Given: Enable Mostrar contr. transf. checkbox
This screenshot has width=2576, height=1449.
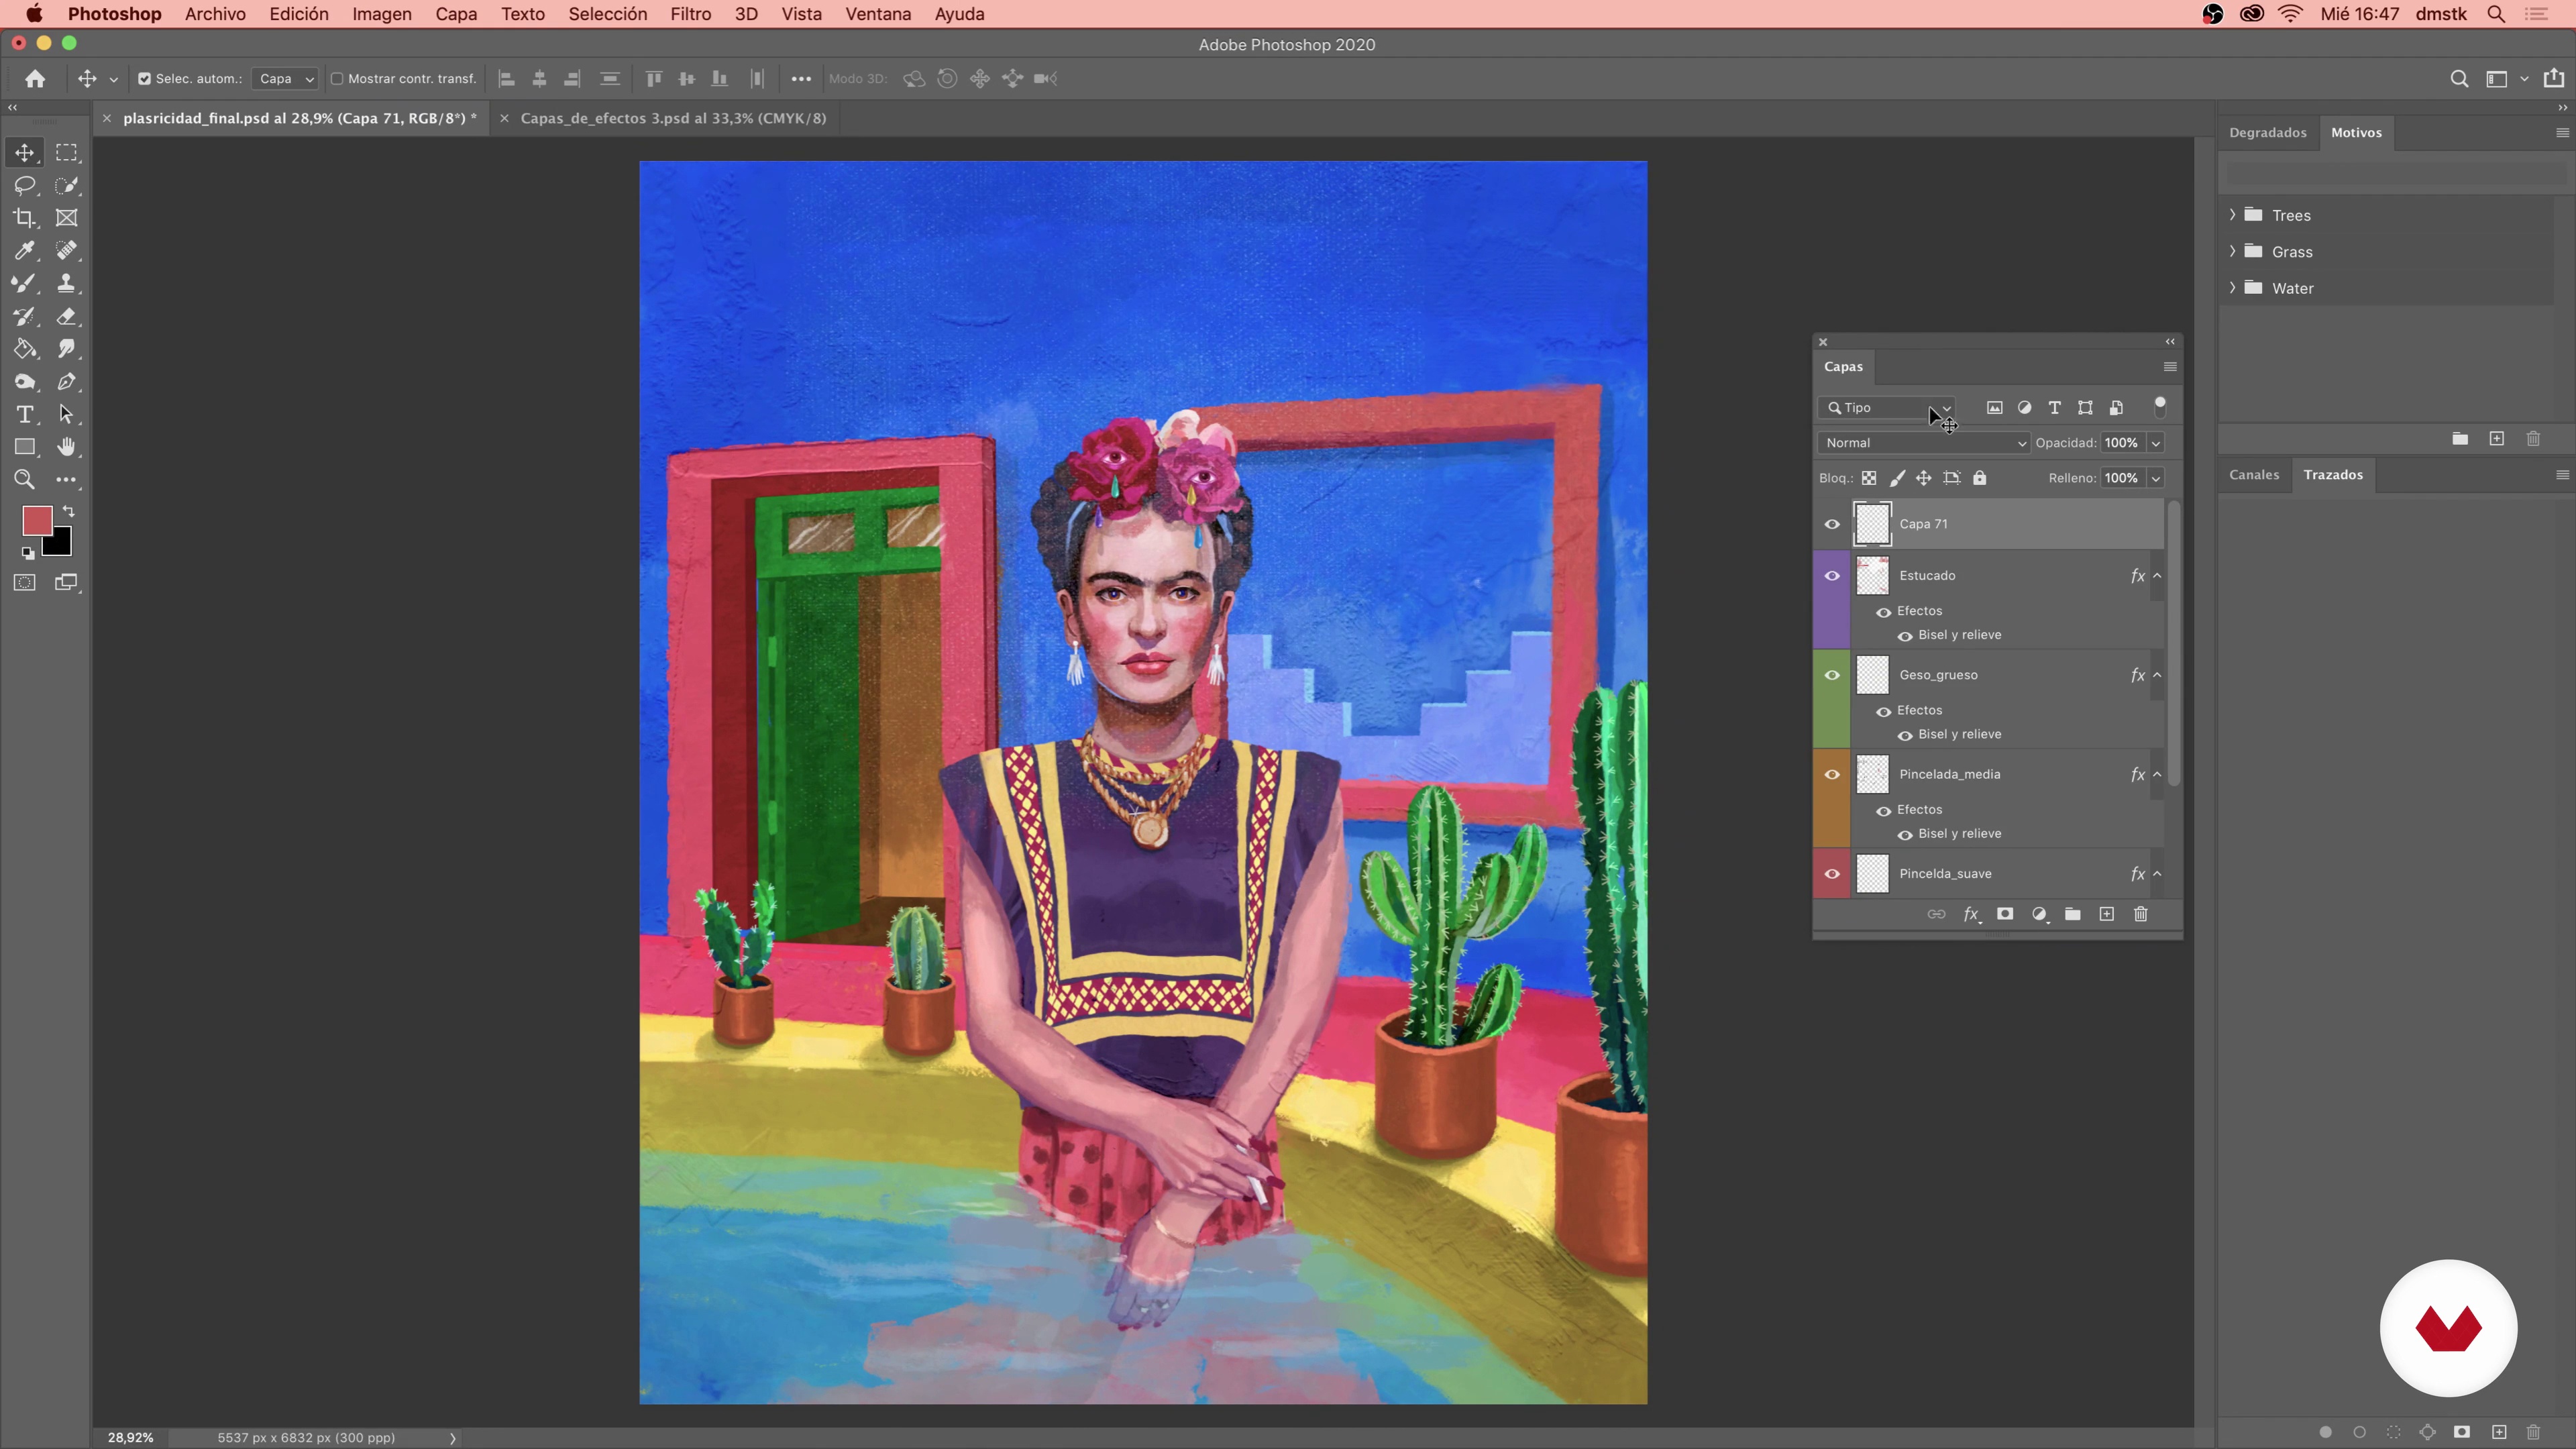Looking at the screenshot, I should (337, 79).
